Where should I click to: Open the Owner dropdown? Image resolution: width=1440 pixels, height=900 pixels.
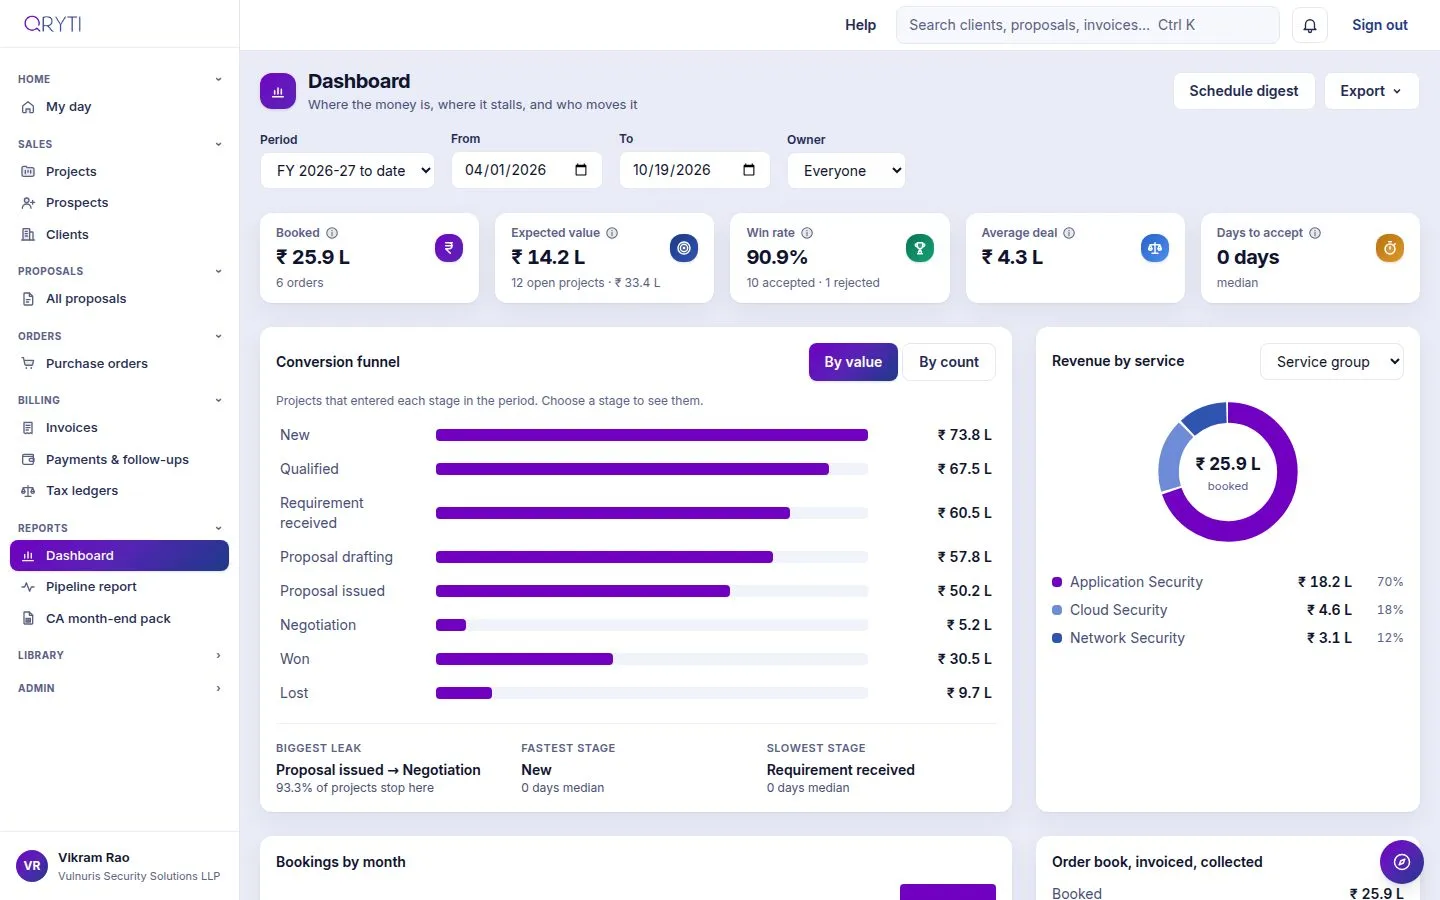tap(846, 171)
